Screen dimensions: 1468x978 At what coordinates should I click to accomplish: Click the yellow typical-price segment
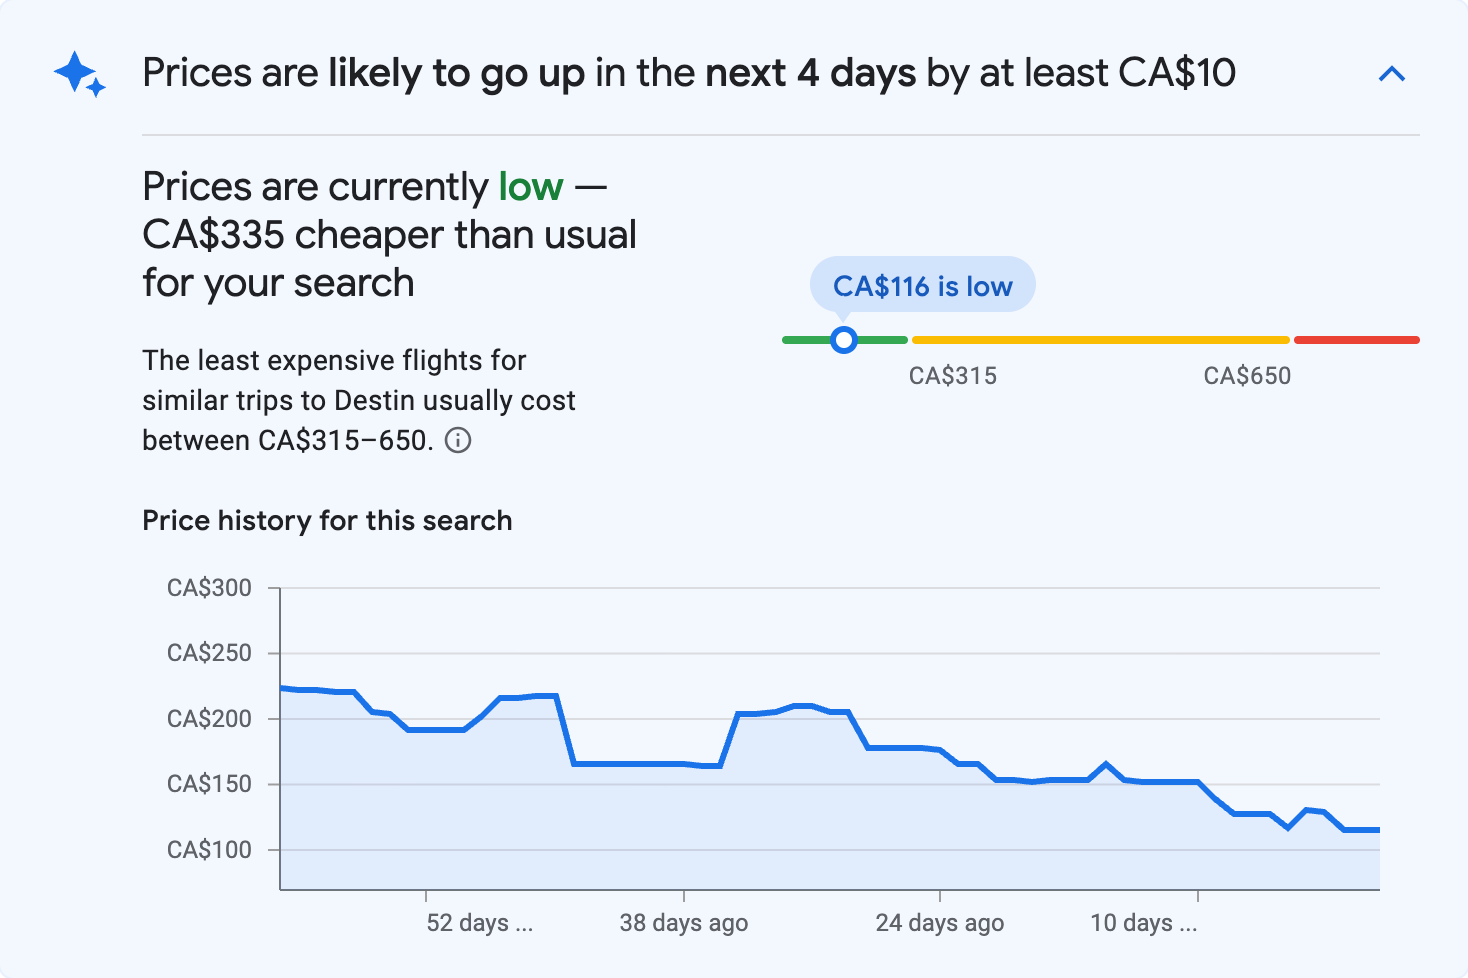pyautogui.click(x=1100, y=340)
